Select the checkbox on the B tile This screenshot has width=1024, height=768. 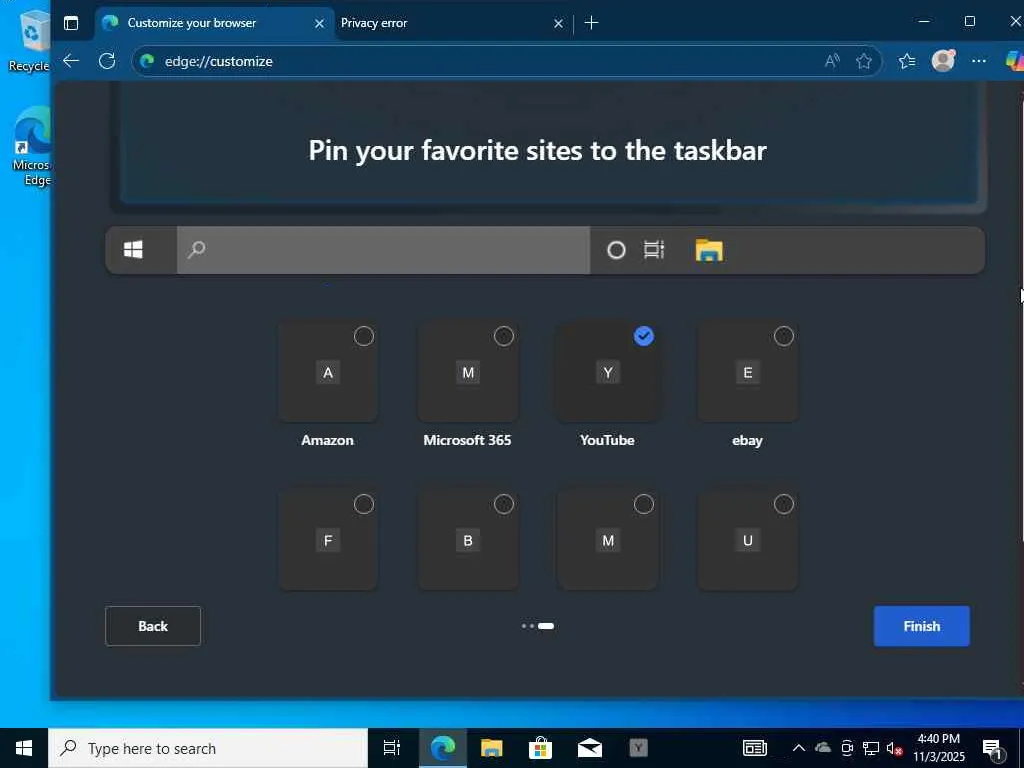pyautogui.click(x=504, y=504)
